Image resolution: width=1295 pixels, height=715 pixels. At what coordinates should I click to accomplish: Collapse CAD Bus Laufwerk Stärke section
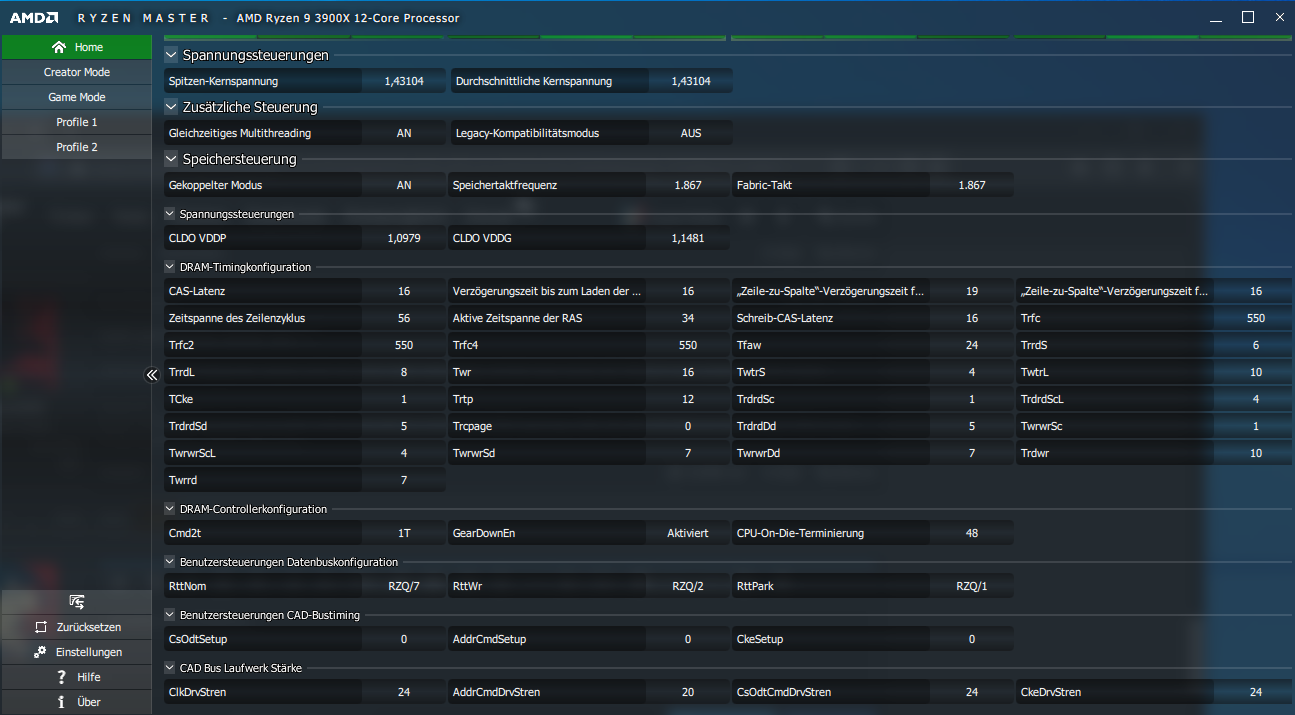point(170,668)
